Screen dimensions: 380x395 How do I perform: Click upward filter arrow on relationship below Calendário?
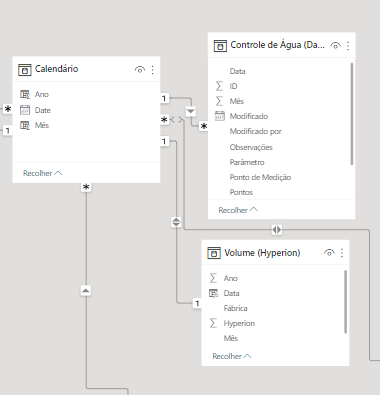pos(86,291)
